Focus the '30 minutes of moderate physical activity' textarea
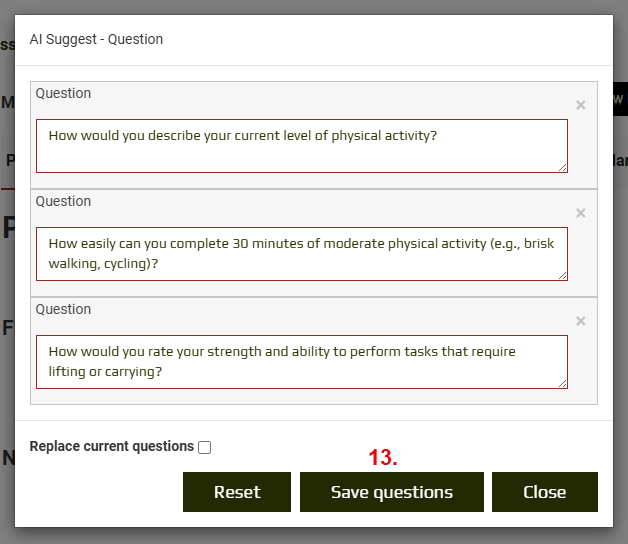Viewport: 628px width, 544px height. (301, 253)
